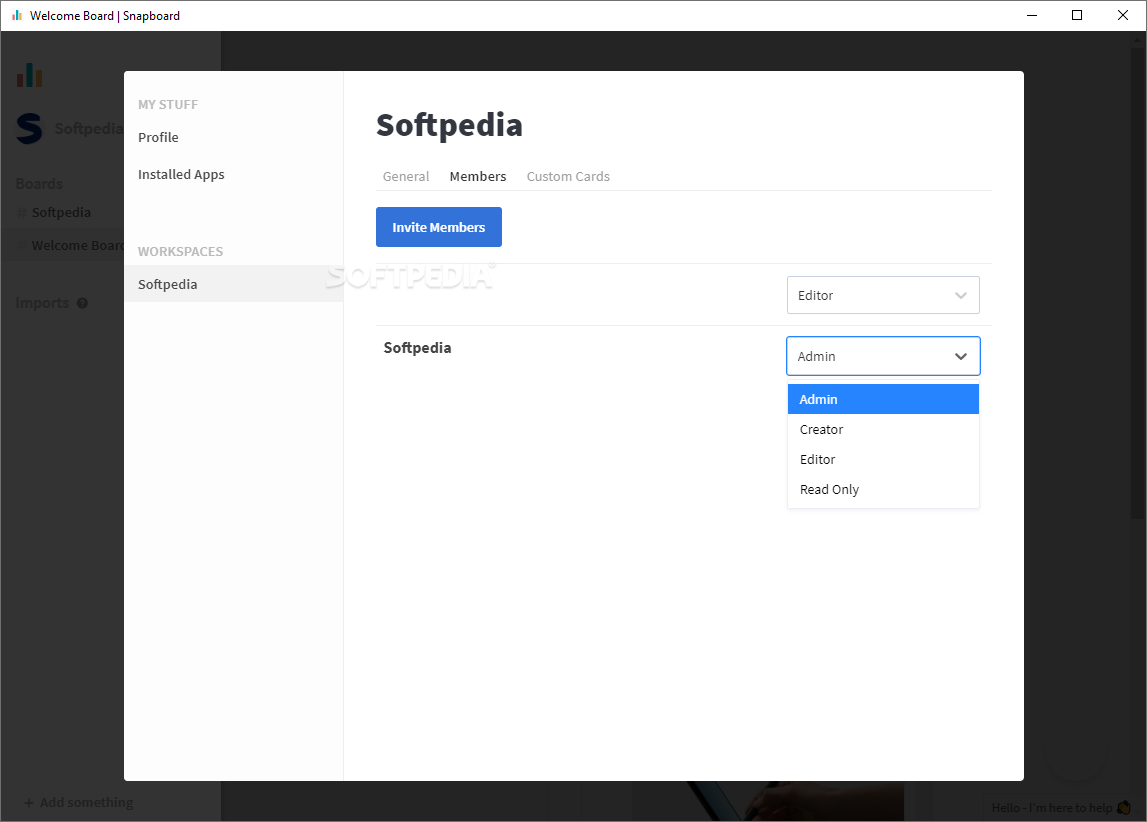The height and width of the screenshot is (822, 1147).
Task: Click the Softpedia member name in the list
Action: point(417,348)
